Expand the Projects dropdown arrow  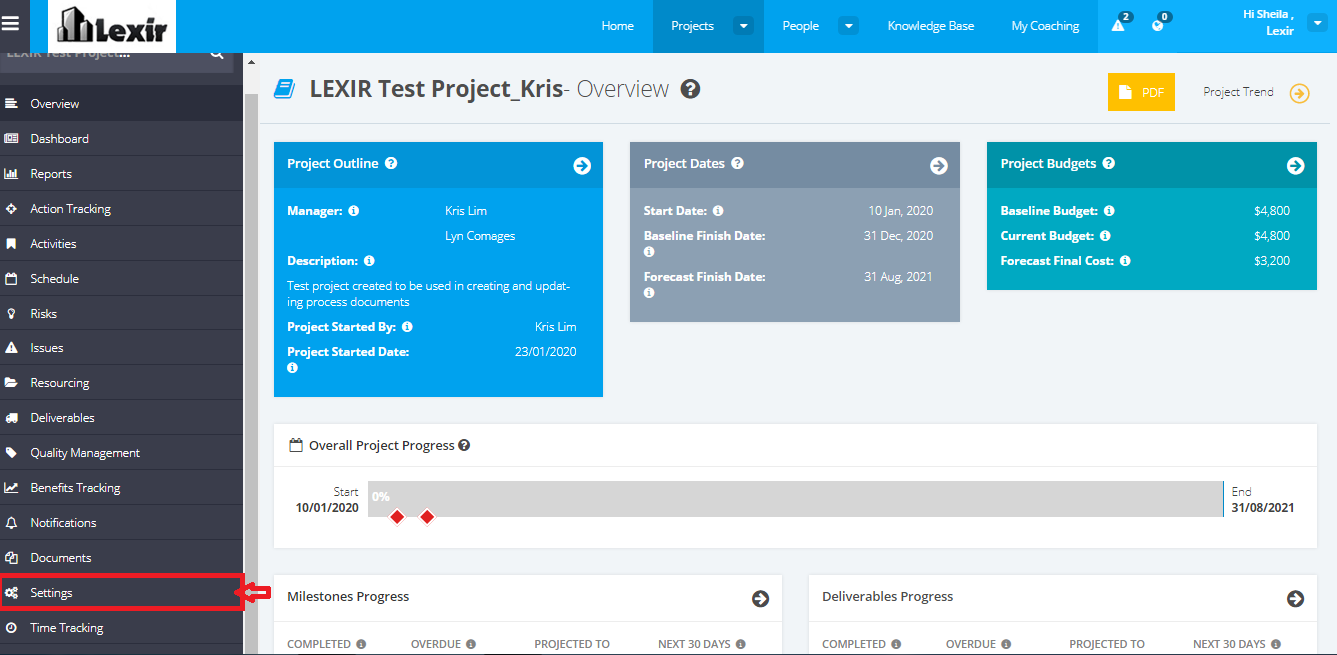[743, 26]
